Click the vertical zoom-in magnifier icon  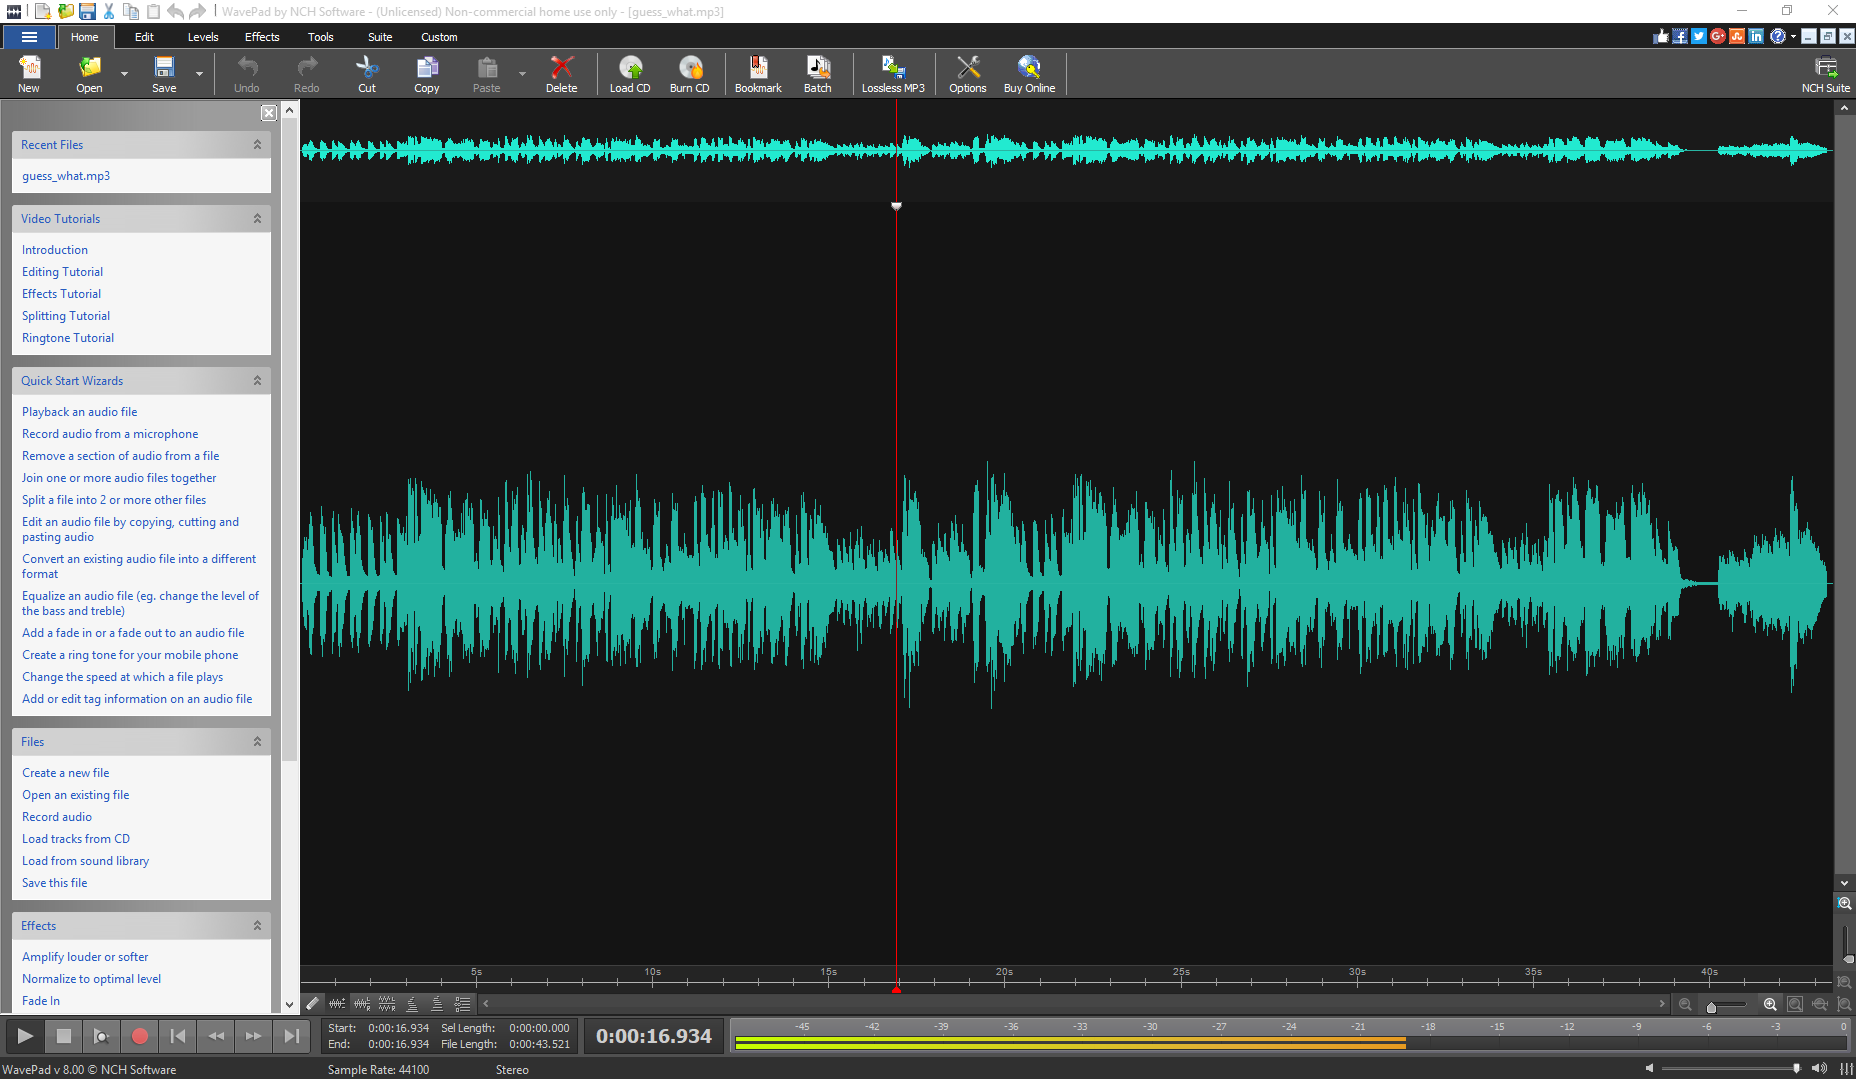[x=1845, y=903]
